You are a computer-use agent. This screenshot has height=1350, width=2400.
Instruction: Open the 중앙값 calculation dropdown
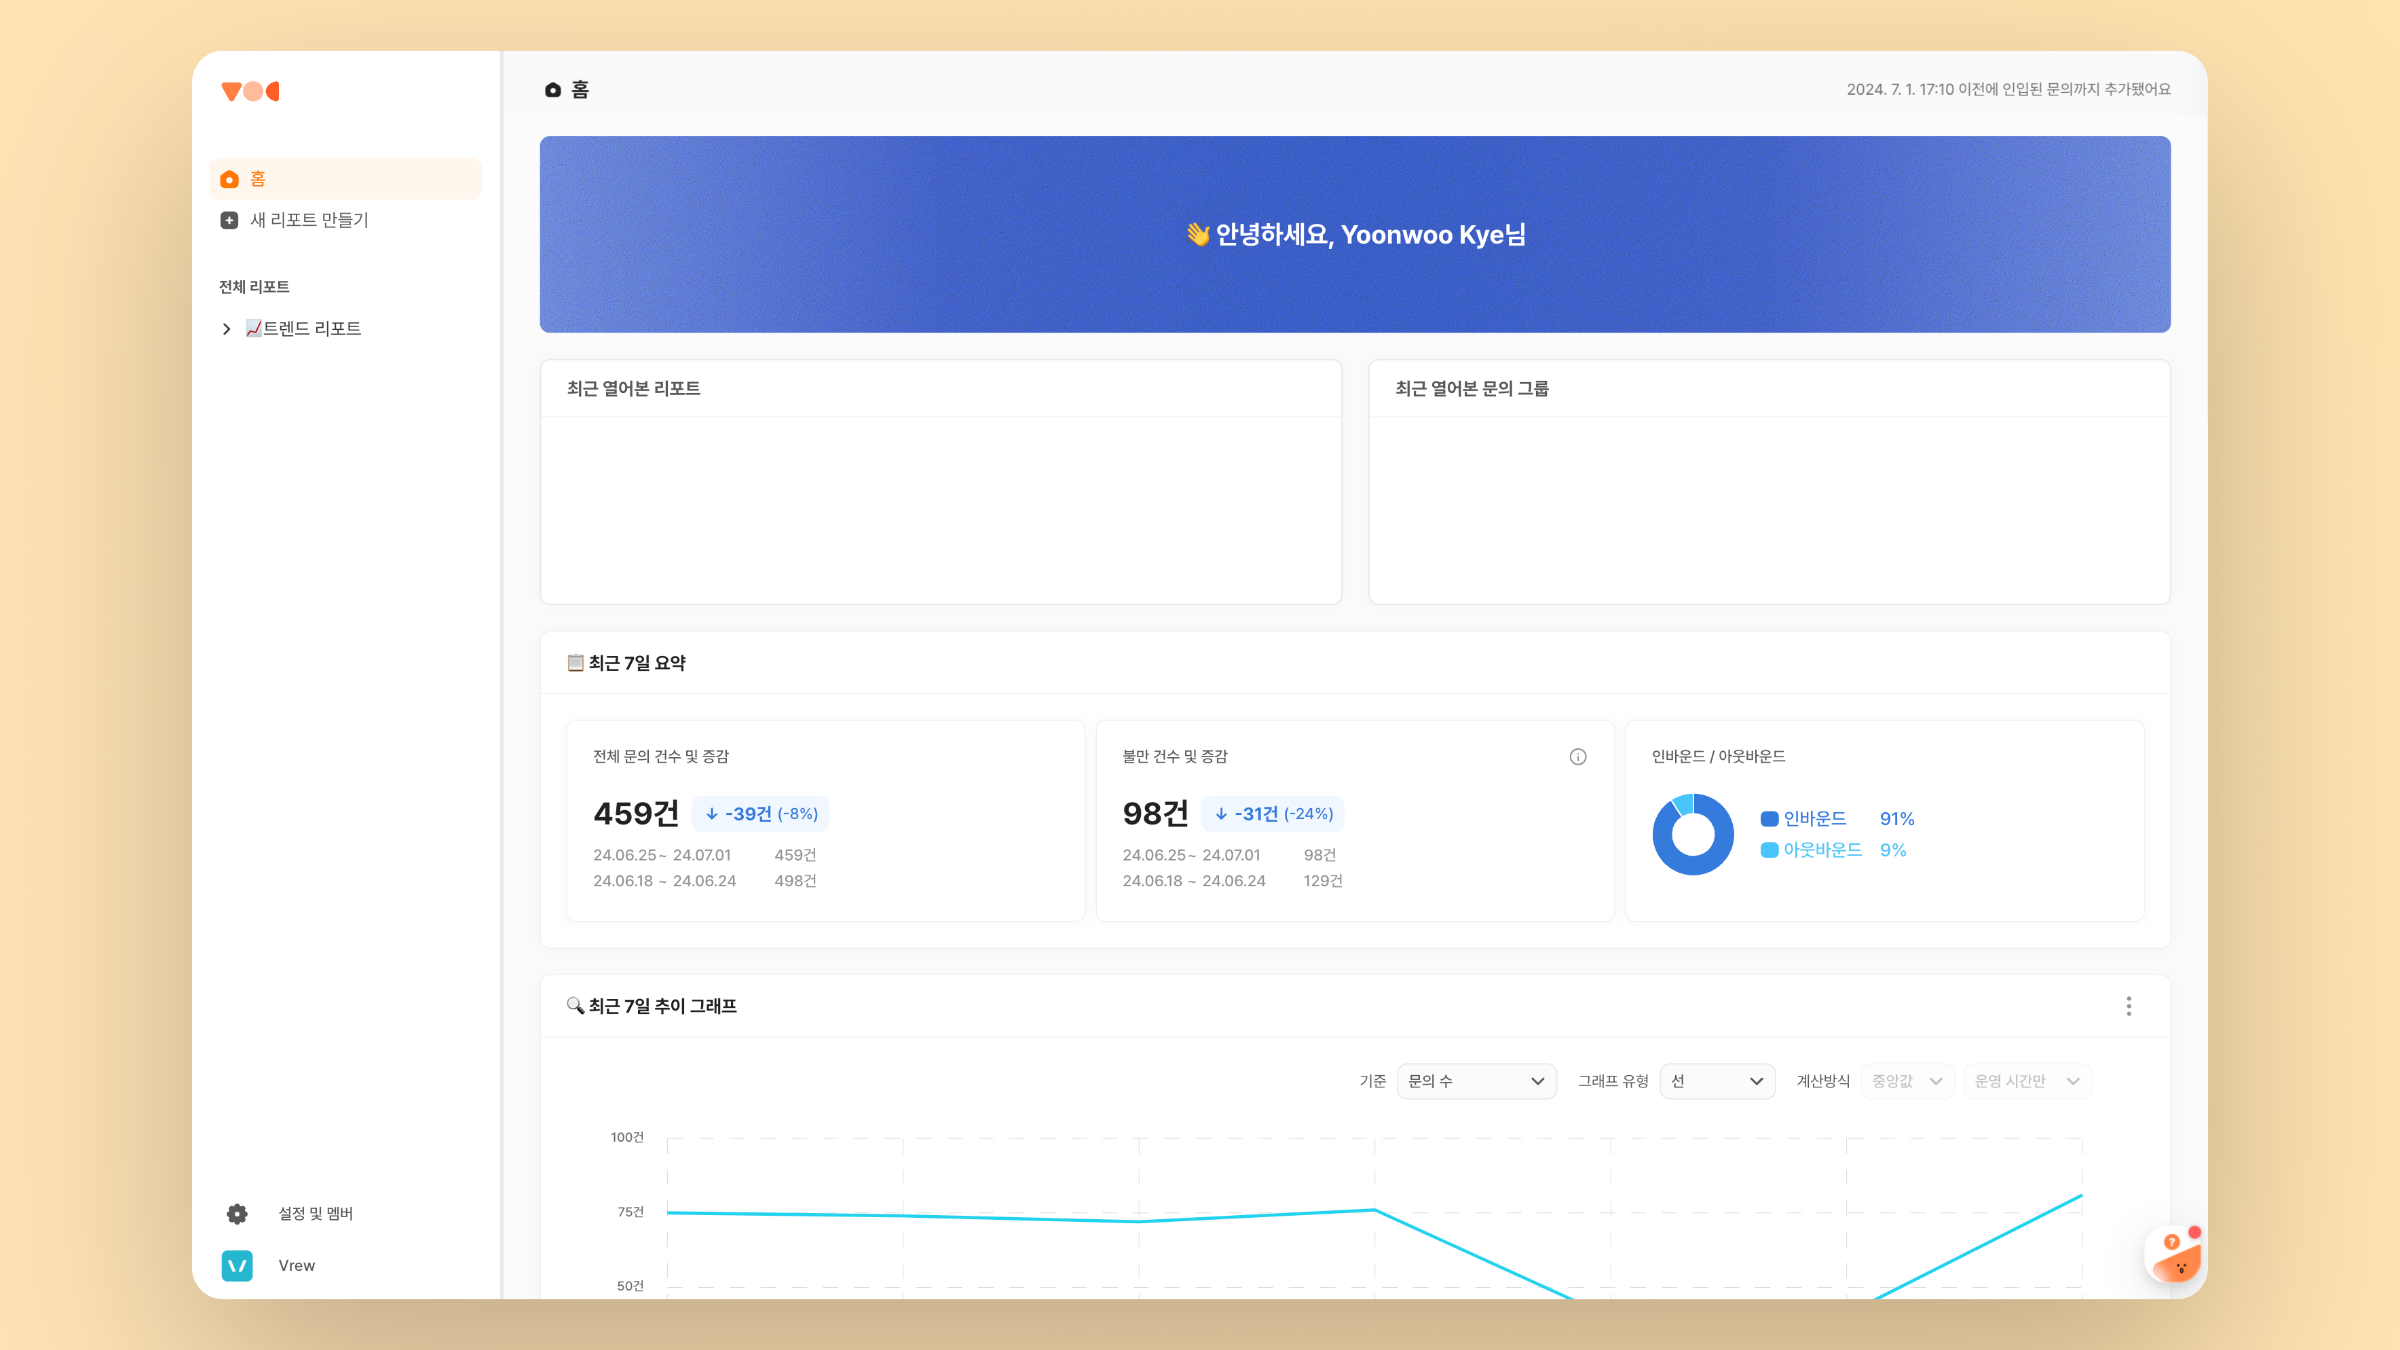tap(1906, 1081)
